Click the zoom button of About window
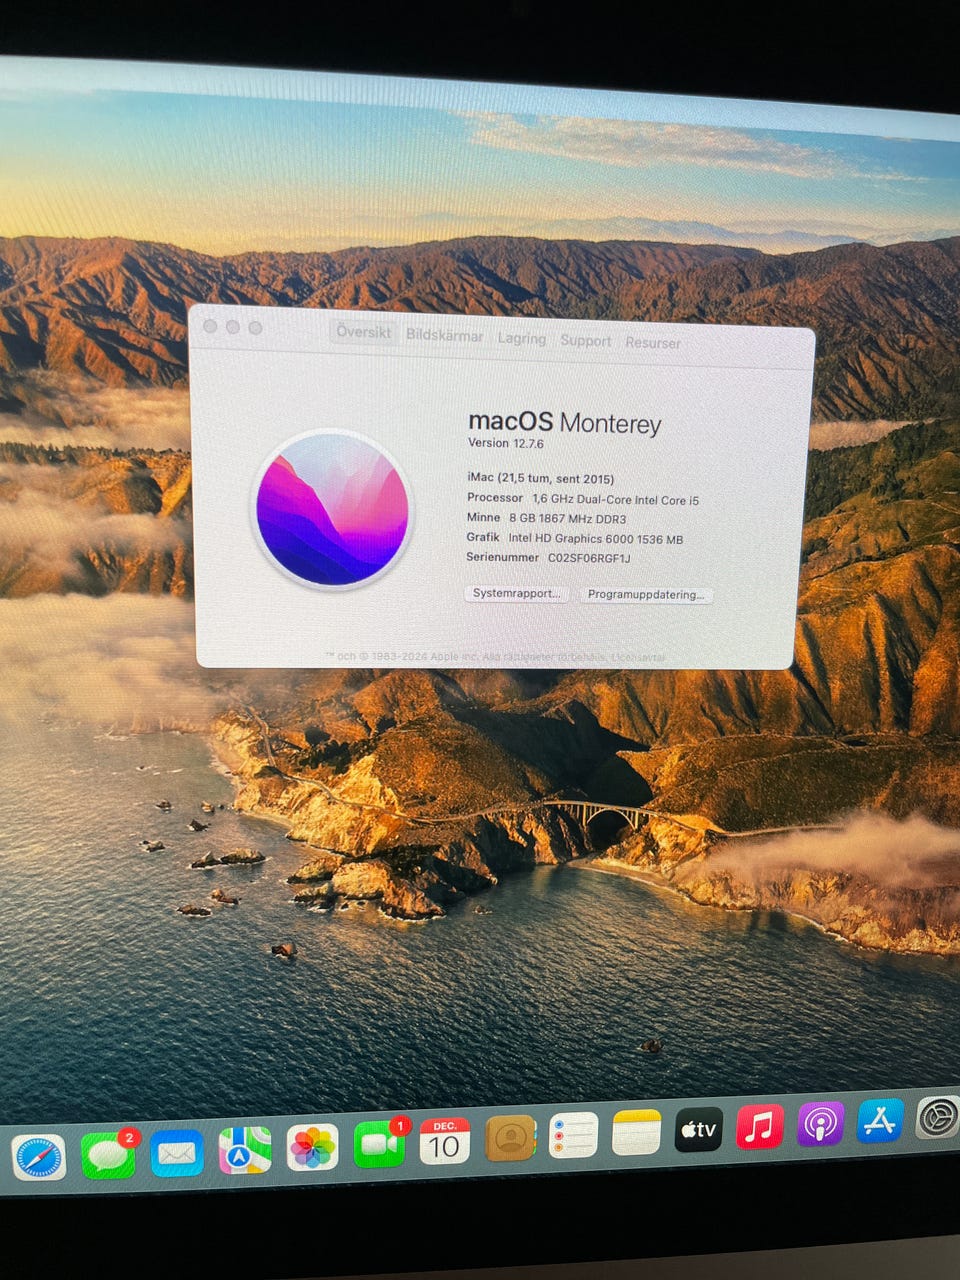This screenshot has width=960, height=1280. point(255,327)
